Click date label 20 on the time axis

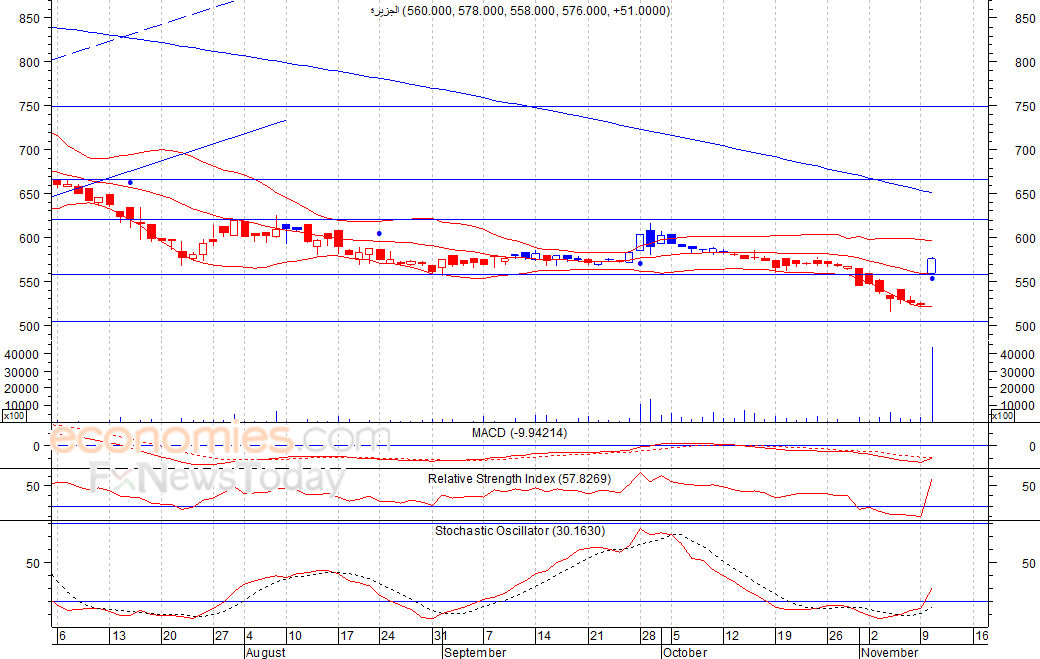pos(170,636)
